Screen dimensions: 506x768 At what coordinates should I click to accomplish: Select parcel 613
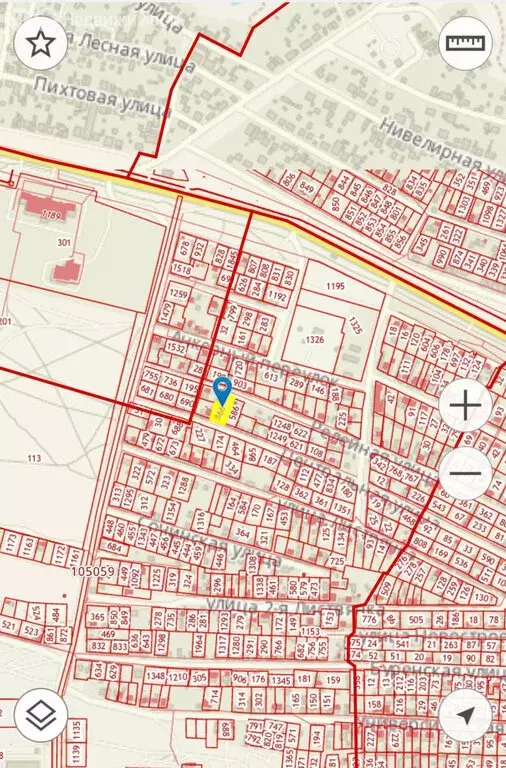click(271, 376)
